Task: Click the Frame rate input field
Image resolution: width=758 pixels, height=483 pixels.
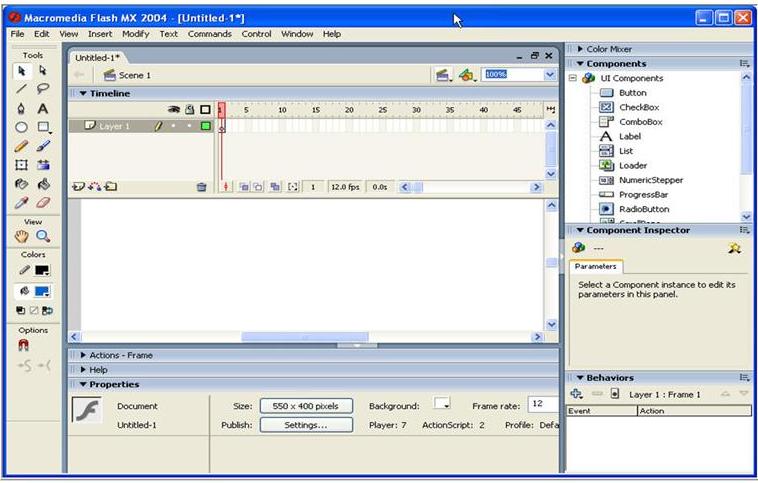Action: (x=543, y=404)
